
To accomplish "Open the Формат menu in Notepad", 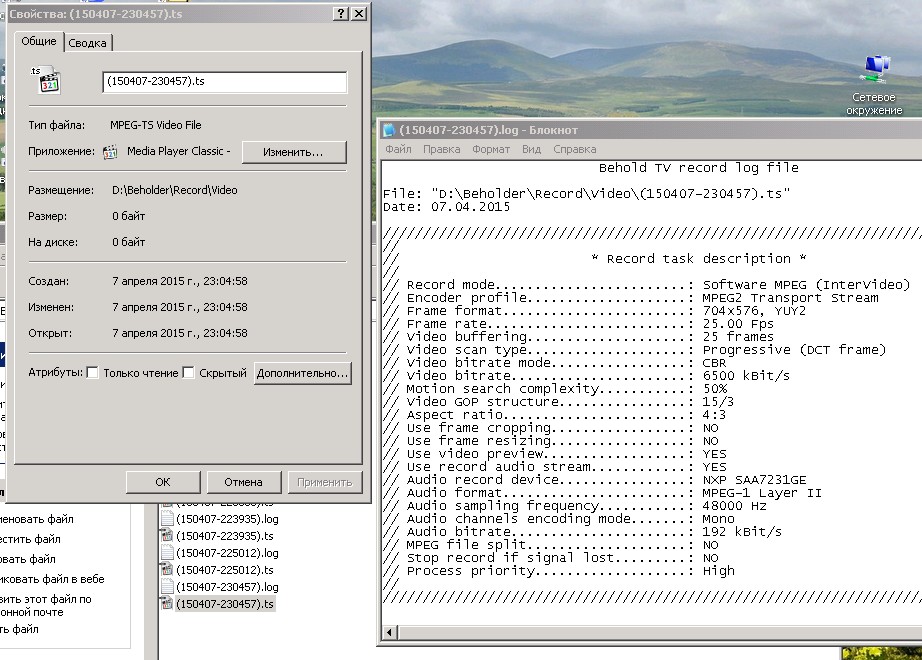I will click(491, 149).
